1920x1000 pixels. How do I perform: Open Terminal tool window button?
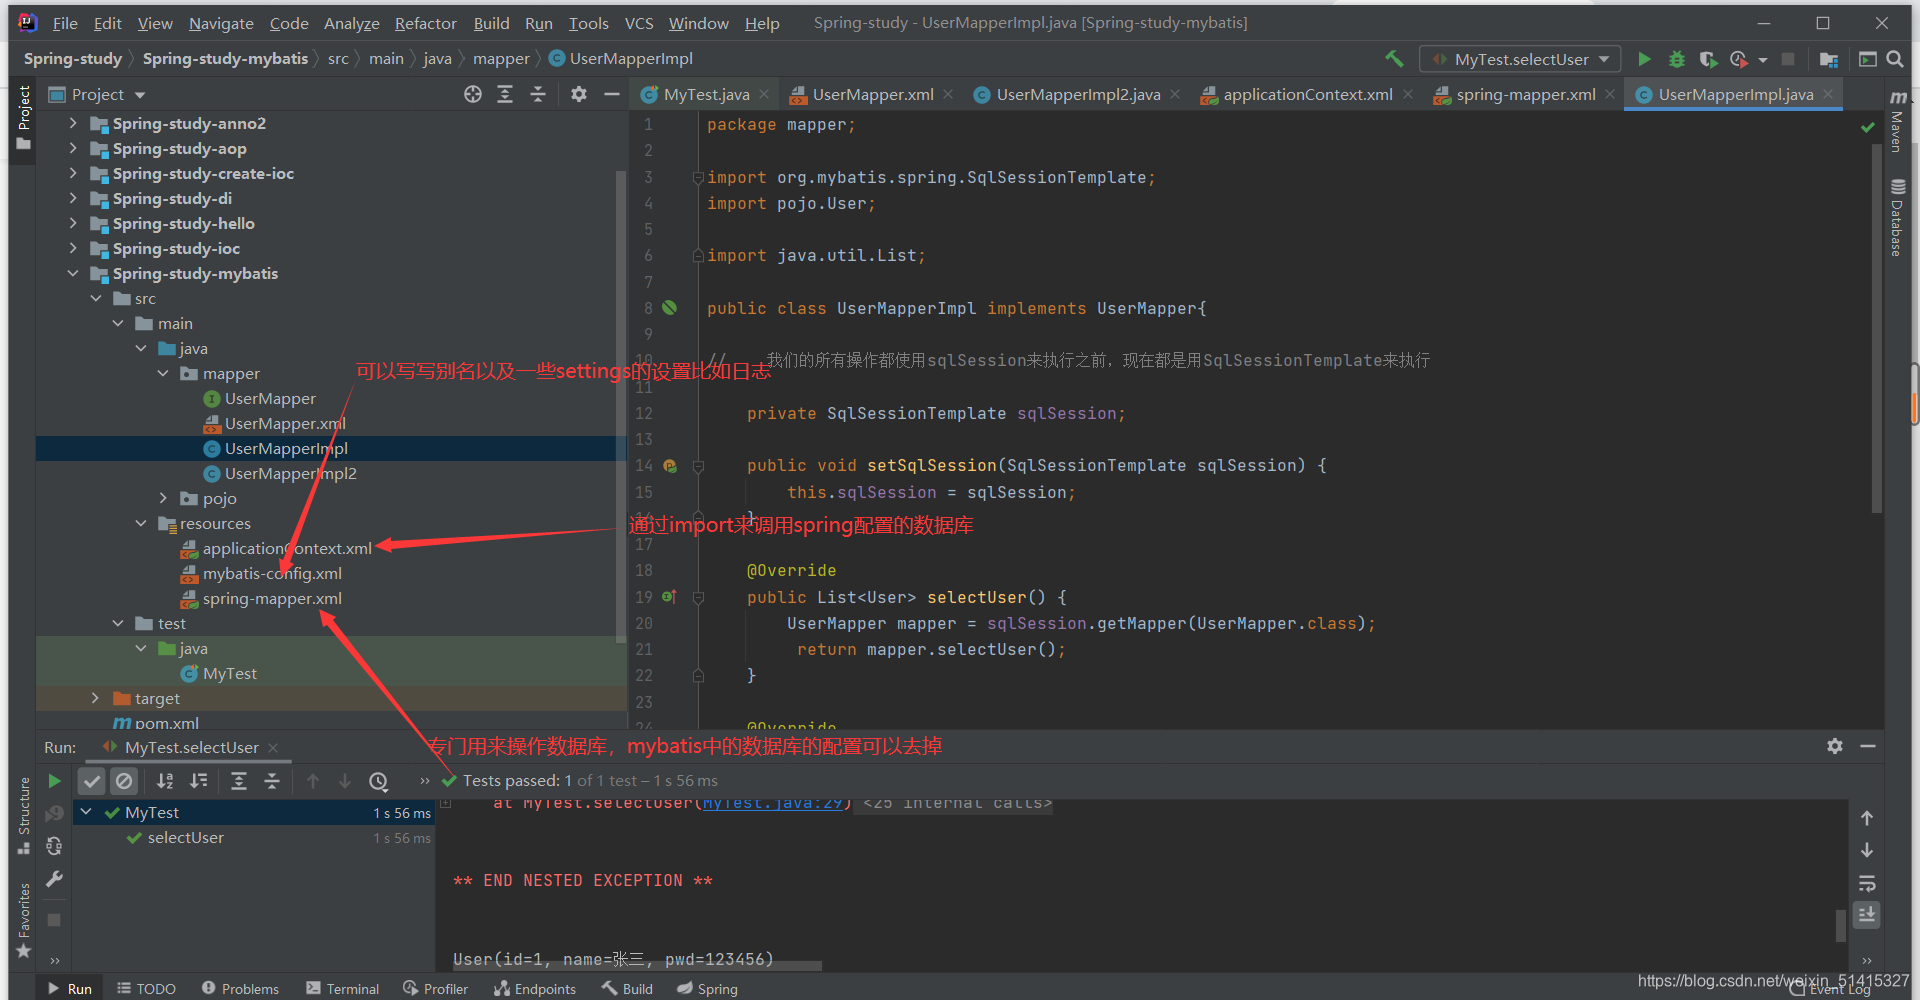(343, 988)
